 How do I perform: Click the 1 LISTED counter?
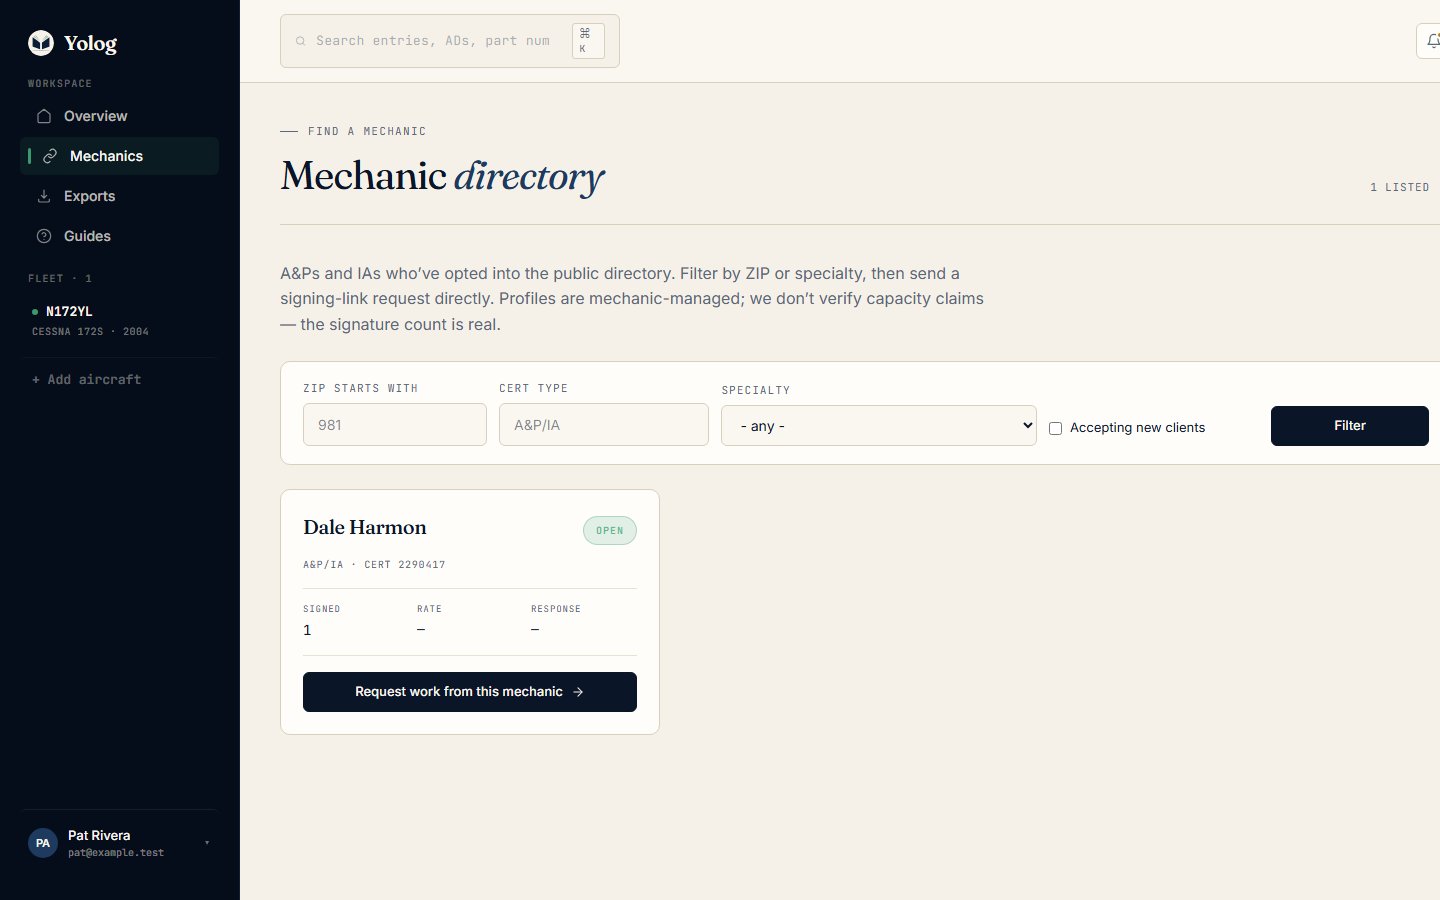[x=1400, y=187]
